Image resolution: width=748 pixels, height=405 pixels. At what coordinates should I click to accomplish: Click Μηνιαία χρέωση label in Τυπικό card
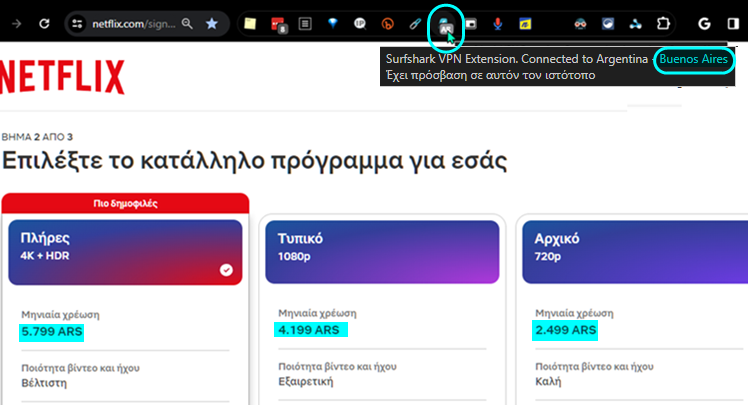point(317,313)
